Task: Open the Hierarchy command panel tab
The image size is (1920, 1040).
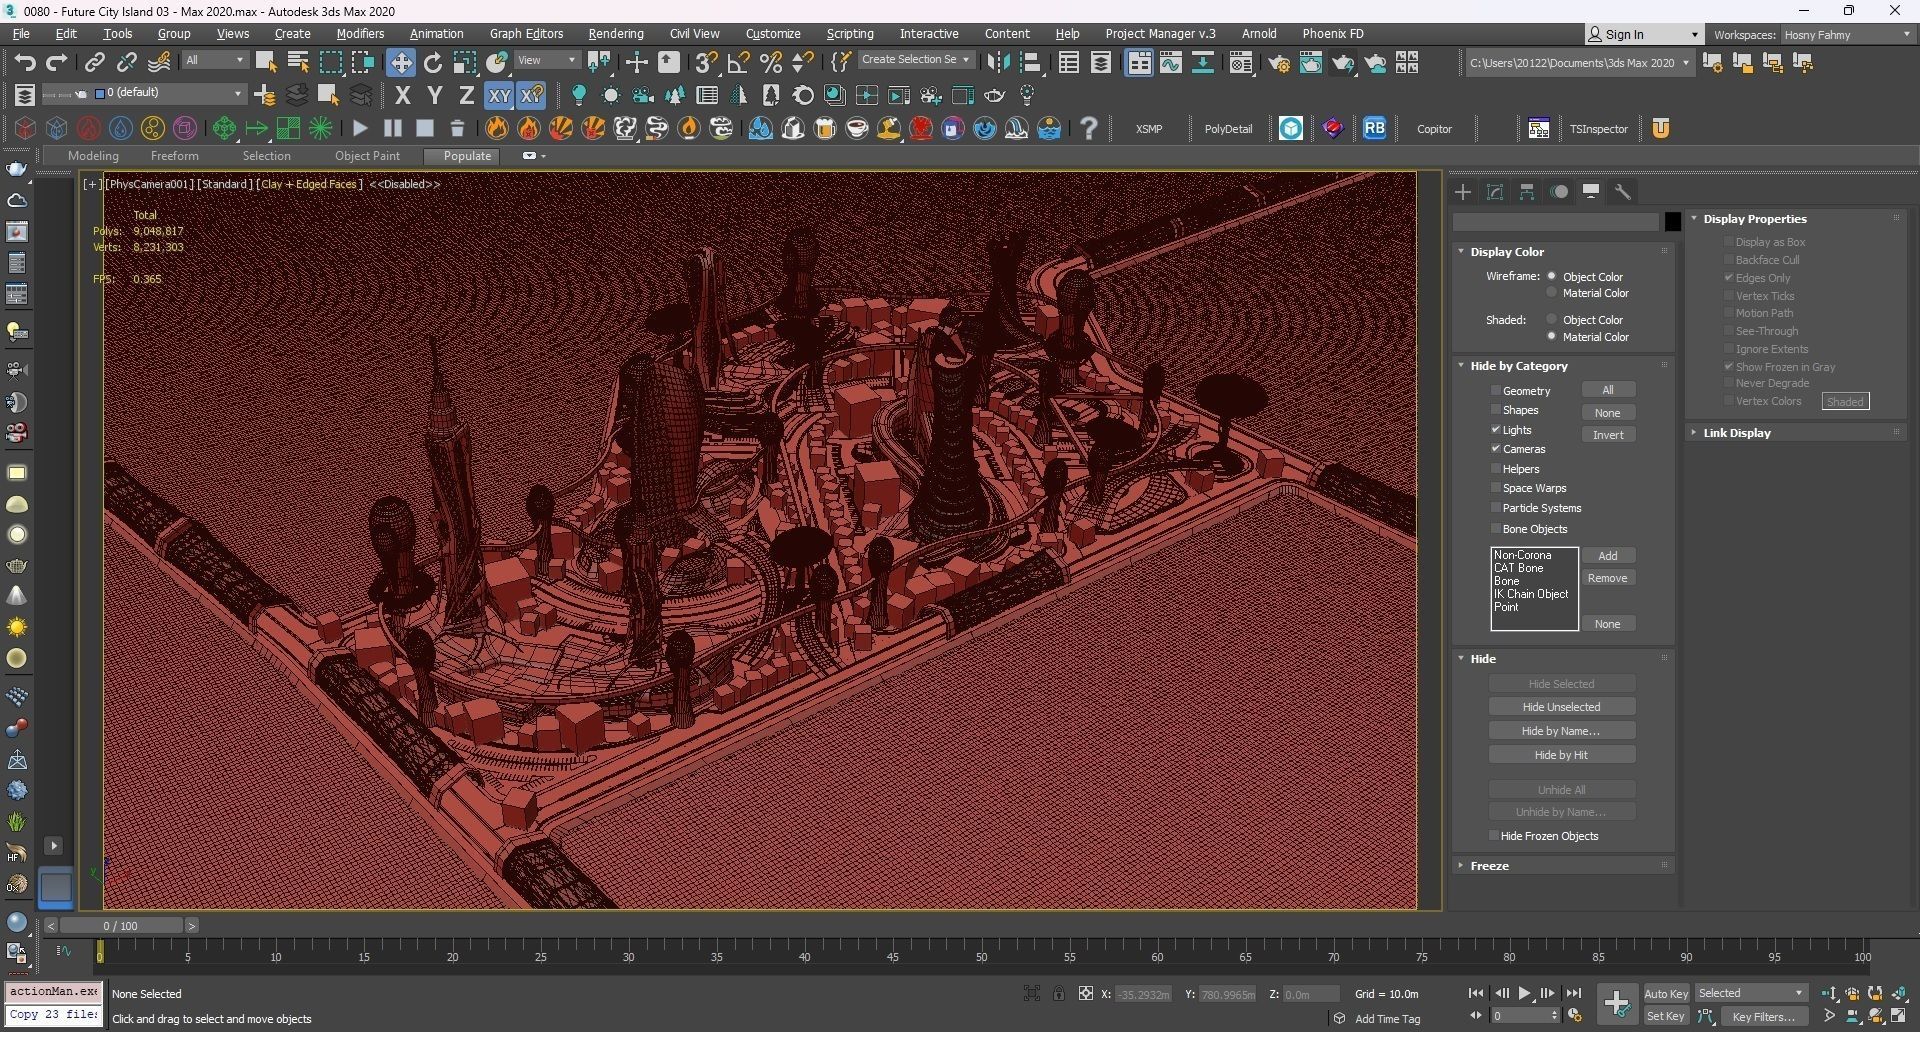Action: (x=1527, y=192)
